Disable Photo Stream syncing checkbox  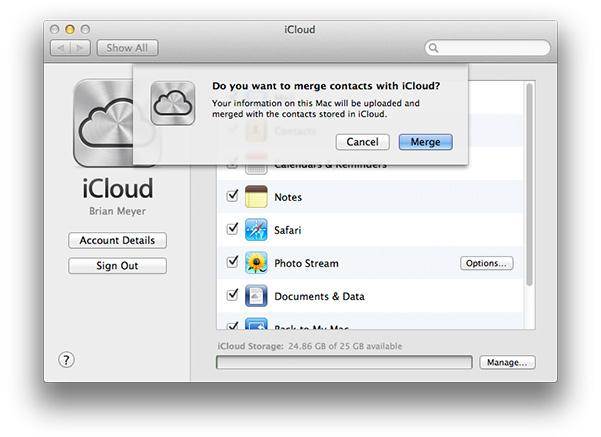(x=232, y=262)
